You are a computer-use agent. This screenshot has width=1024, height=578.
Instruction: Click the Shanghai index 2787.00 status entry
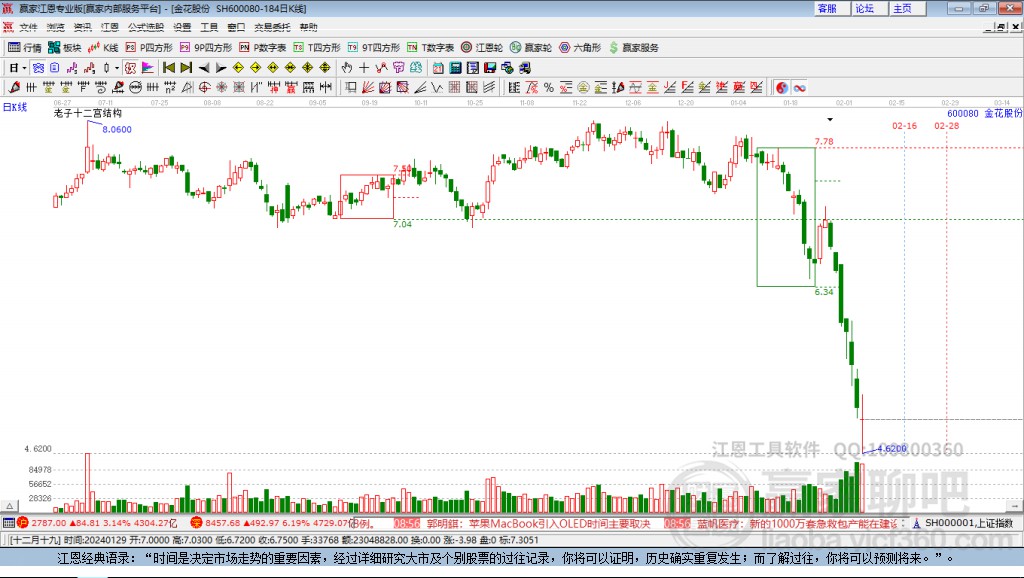tap(97, 523)
